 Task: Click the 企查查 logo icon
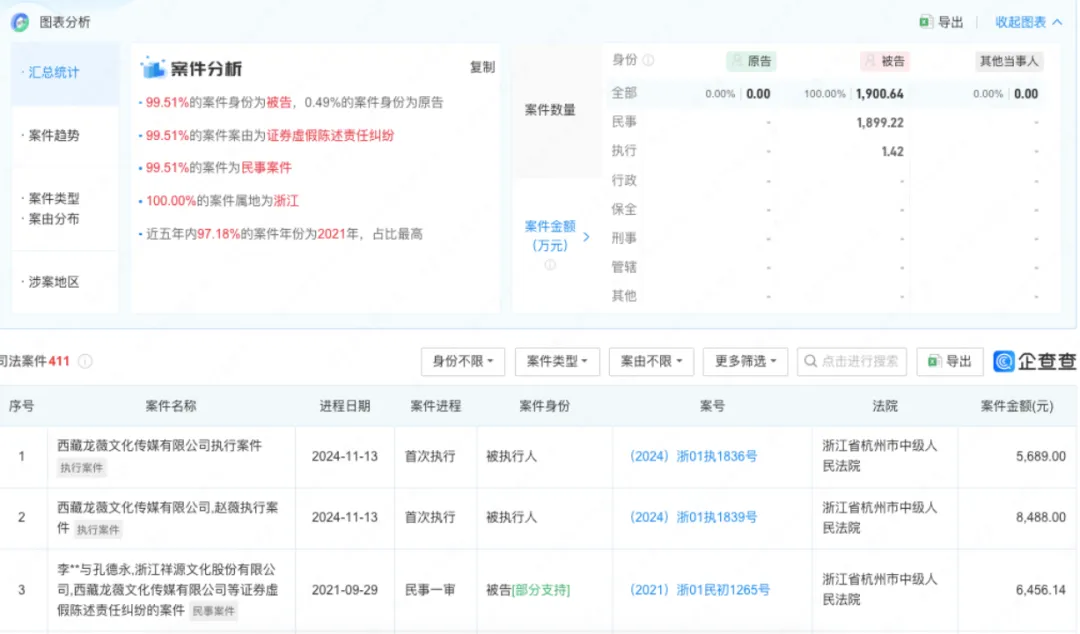(1004, 361)
